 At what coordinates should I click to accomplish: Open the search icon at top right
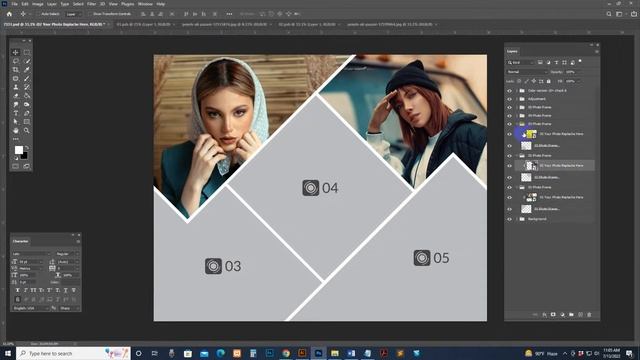(x=609, y=14)
